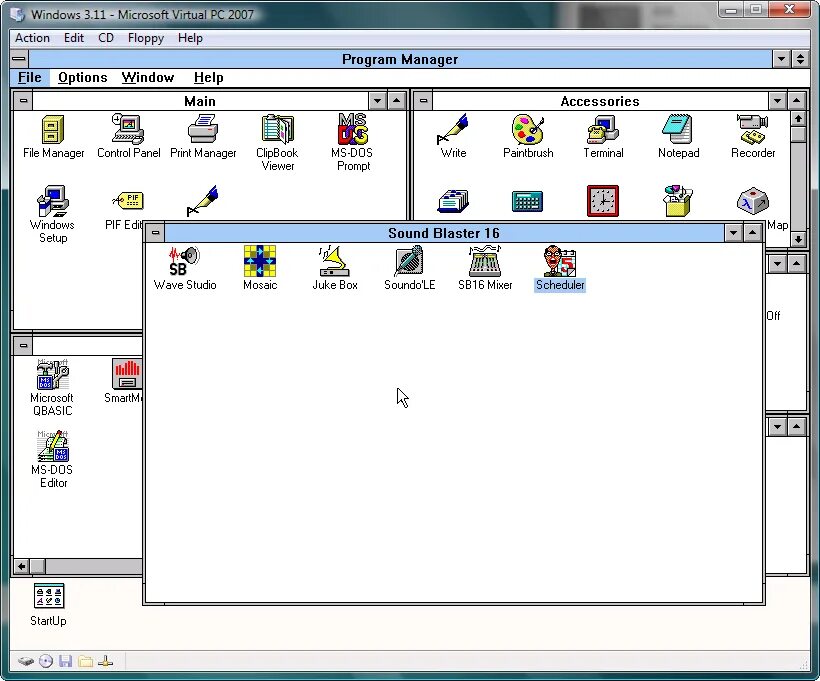Click the Virtual PC hard disk status icon
The image size is (820, 681).
point(26,662)
